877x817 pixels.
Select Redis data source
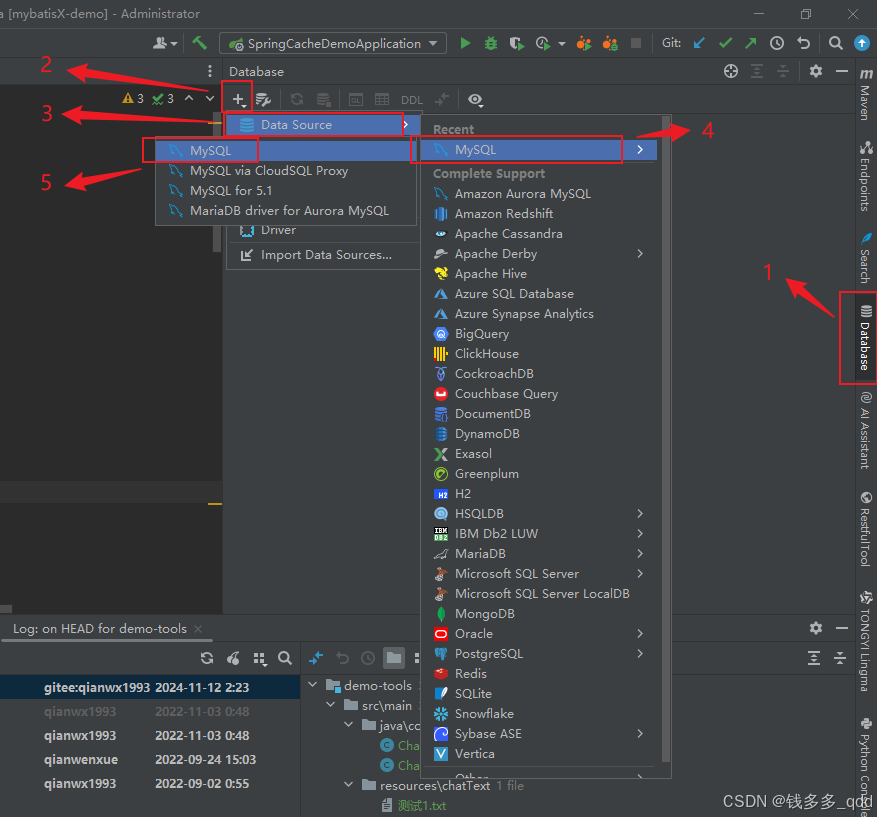(538, 673)
